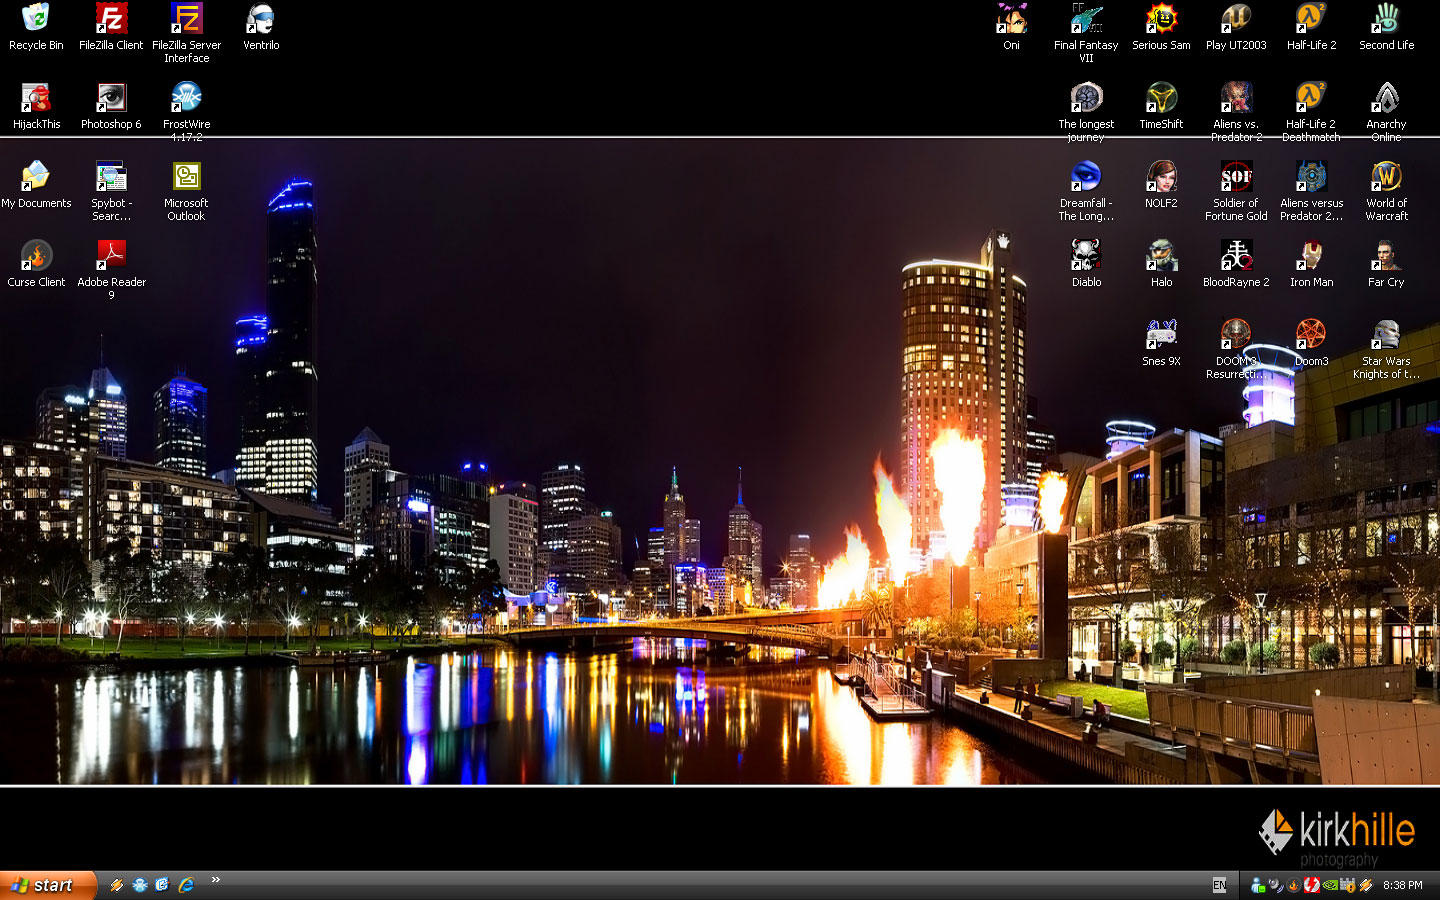This screenshot has height=900, width=1440.
Task: Select the Recycle Bin icon
Action: (x=36, y=20)
